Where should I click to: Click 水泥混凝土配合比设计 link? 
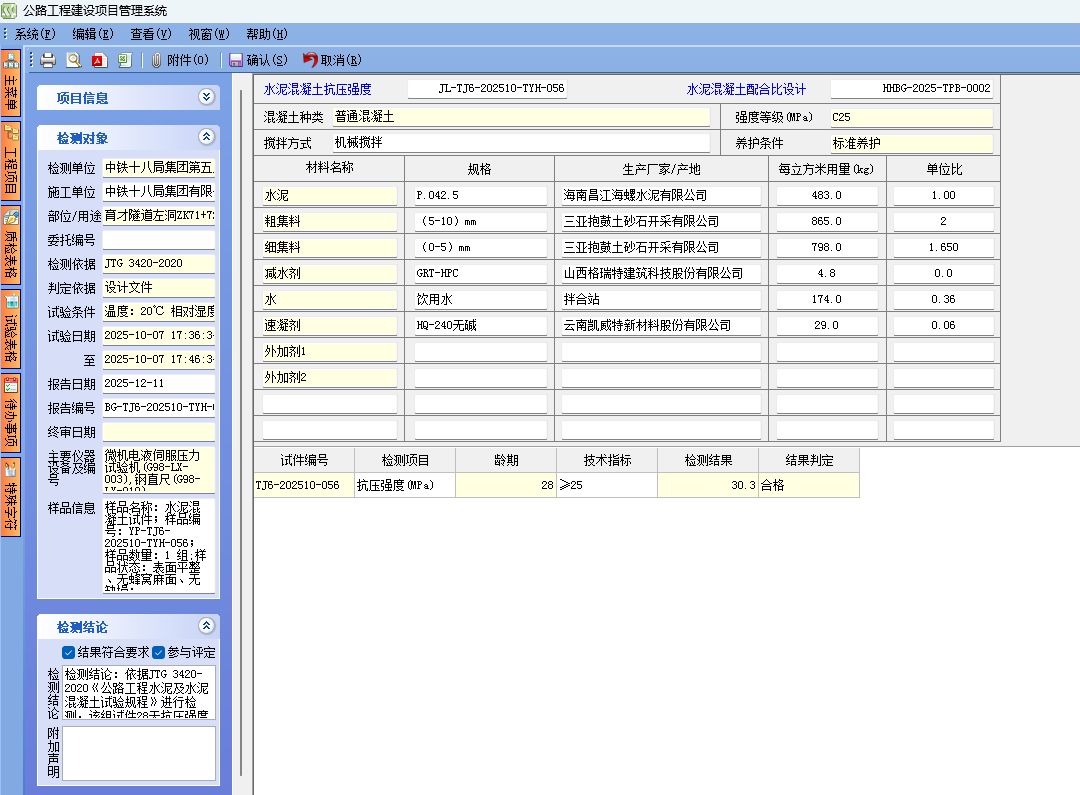(746, 89)
